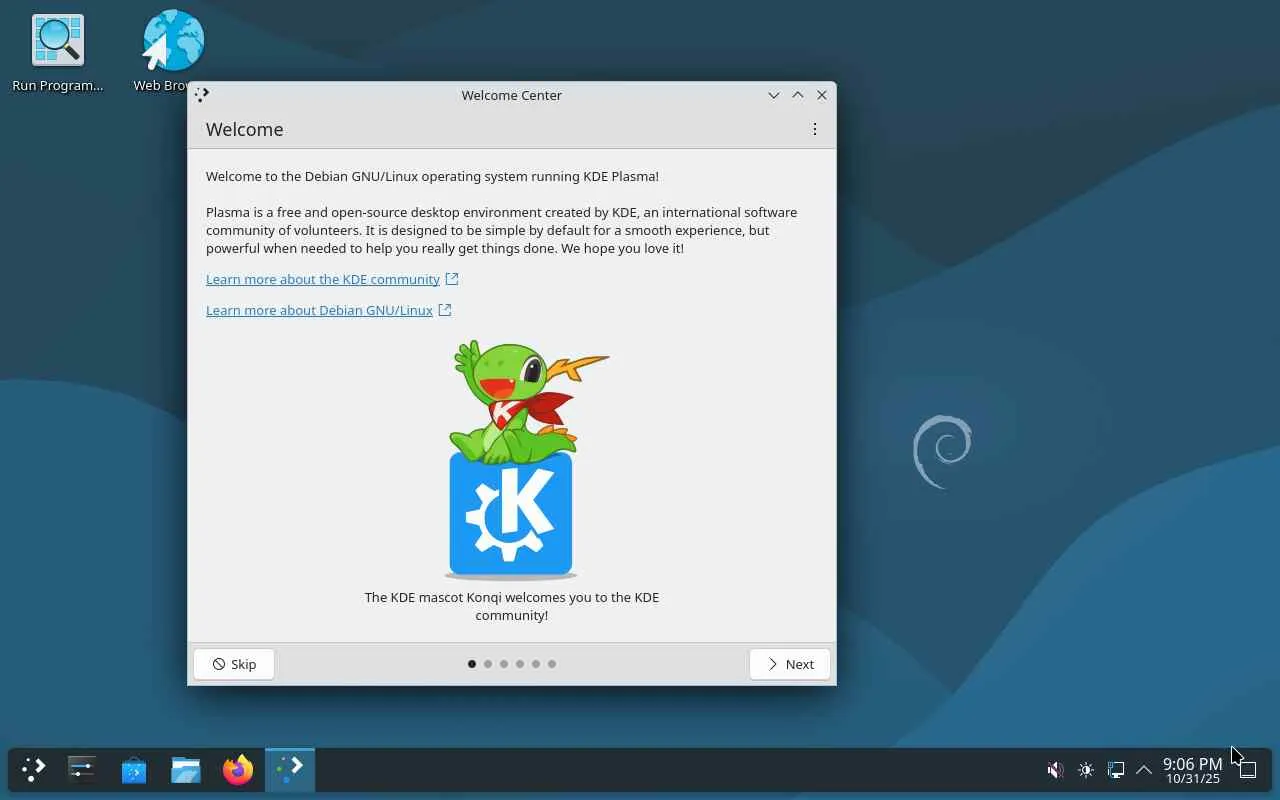Image resolution: width=1280 pixels, height=800 pixels.
Task: Click the external-link icon after the Debian link
Action: click(445, 310)
